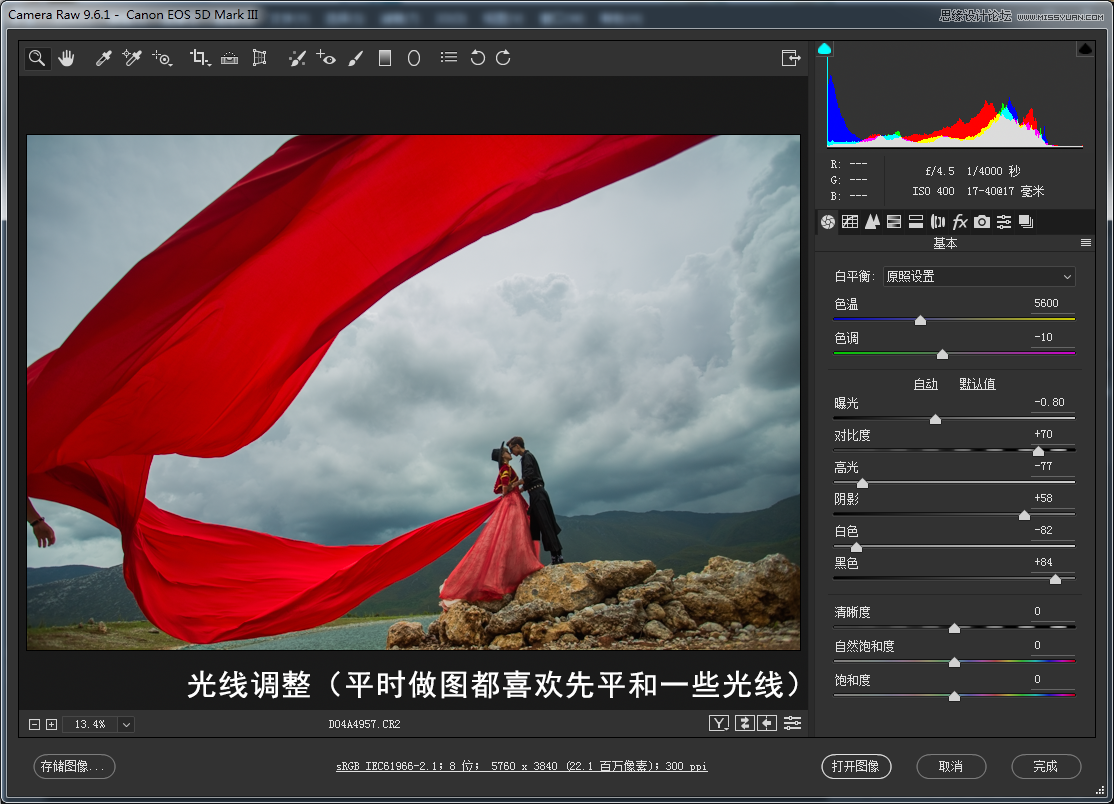Click the 存储图像... save image button
The image size is (1114, 804).
pyautogui.click(x=74, y=766)
